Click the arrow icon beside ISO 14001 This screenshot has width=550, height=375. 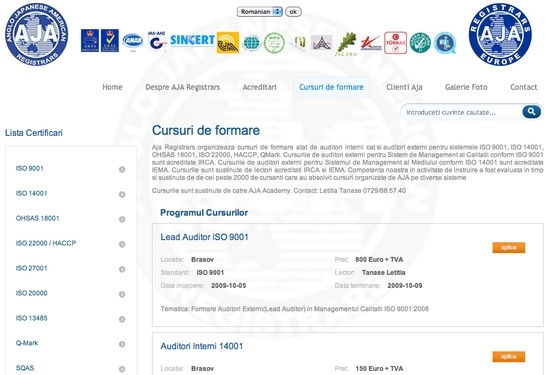[x=122, y=194]
